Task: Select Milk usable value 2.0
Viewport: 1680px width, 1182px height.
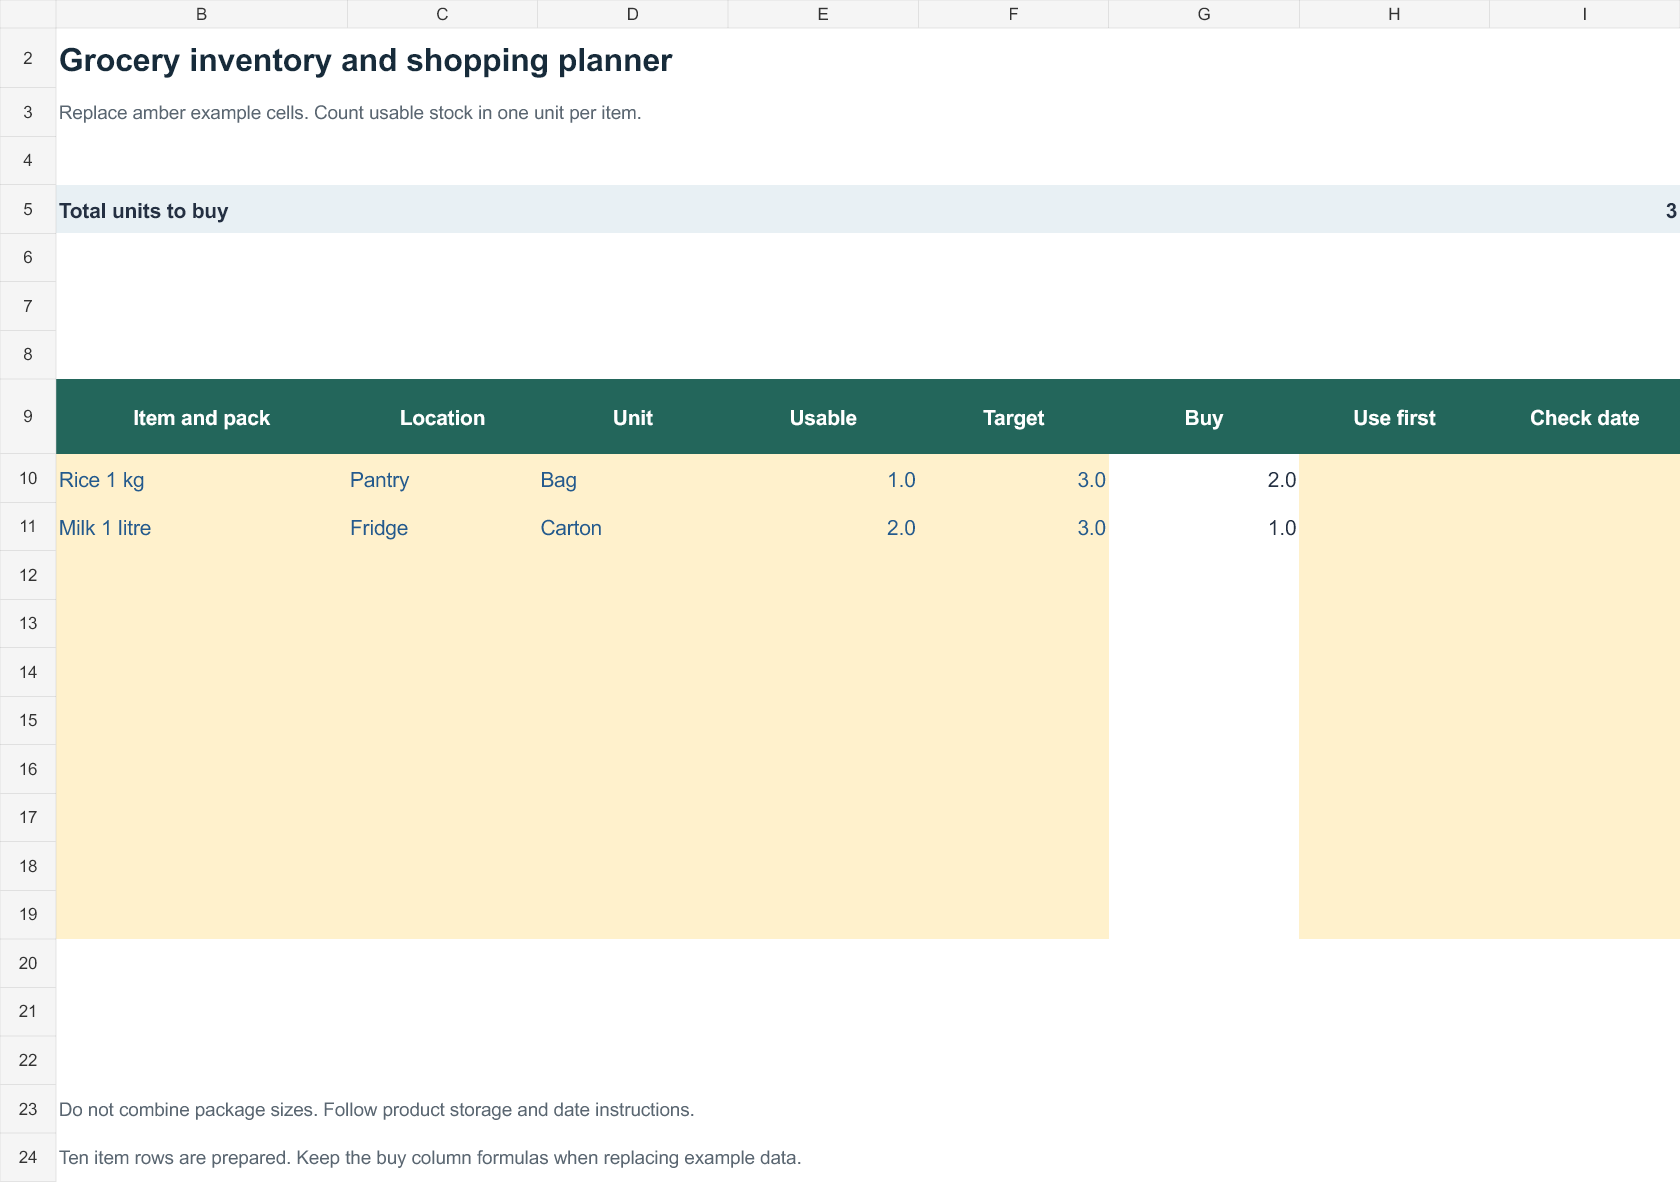Action: coord(823,527)
